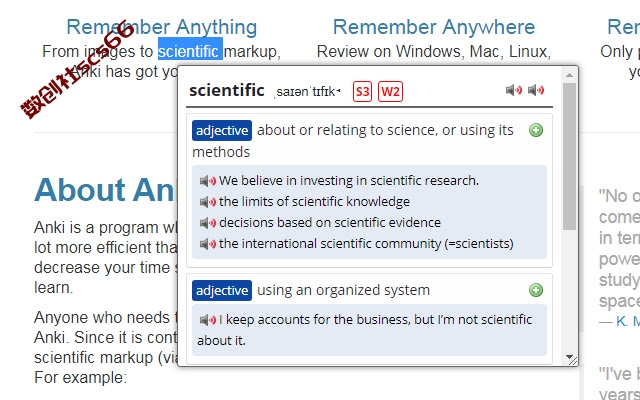Click green plus for 'using an organized system'

click(536, 290)
